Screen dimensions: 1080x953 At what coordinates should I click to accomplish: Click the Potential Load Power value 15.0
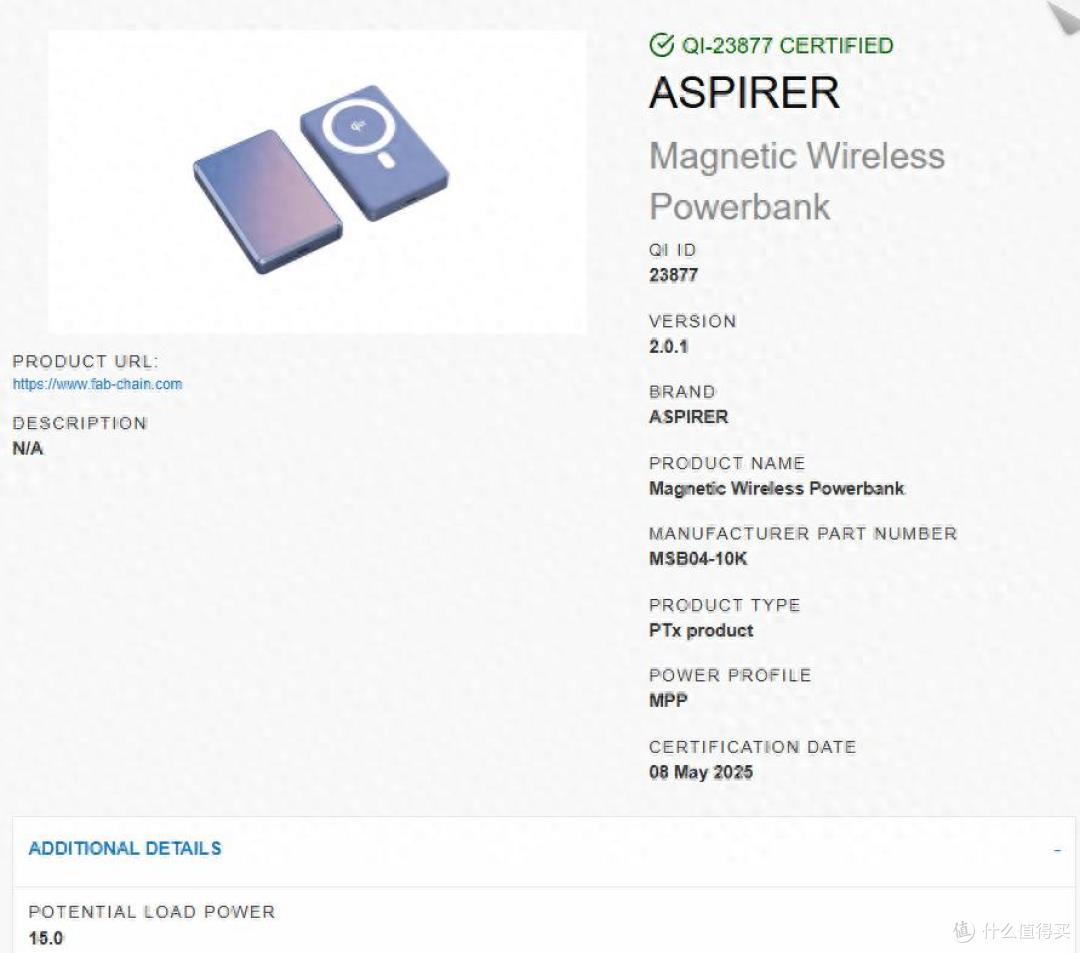(x=45, y=938)
